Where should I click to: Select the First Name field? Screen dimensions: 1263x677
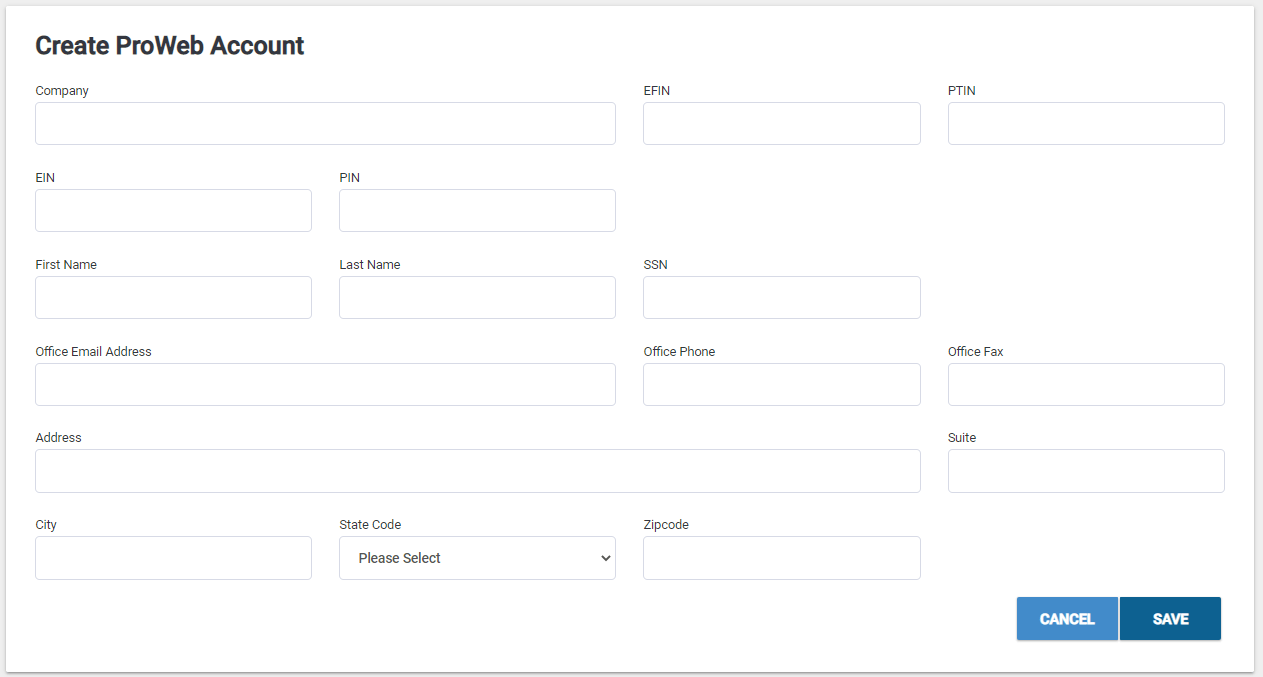(x=173, y=297)
